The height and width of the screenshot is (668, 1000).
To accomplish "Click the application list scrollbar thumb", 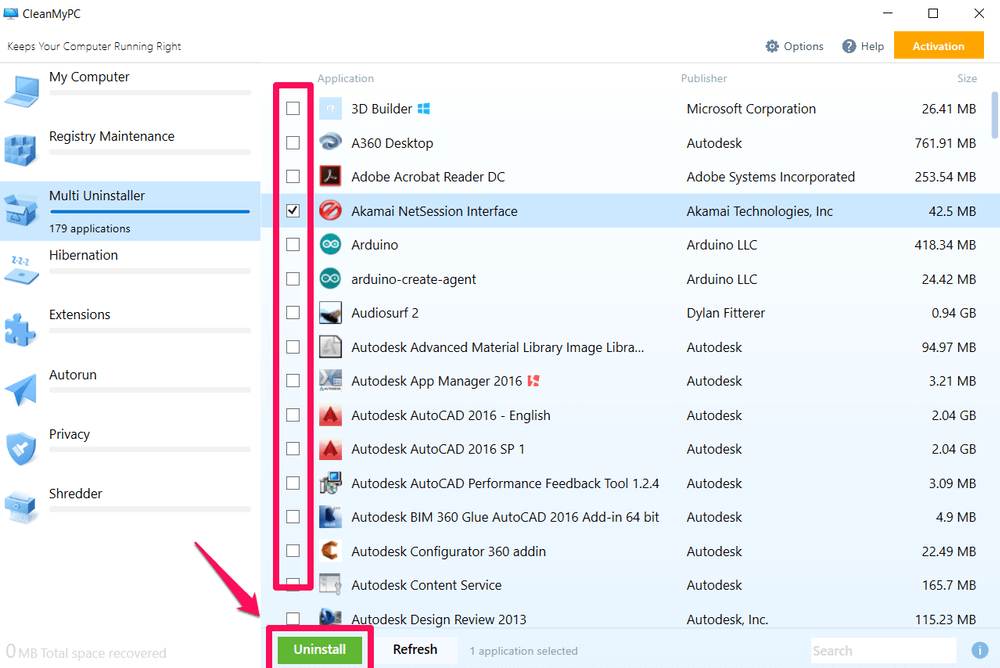I will (x=994, y=115).
